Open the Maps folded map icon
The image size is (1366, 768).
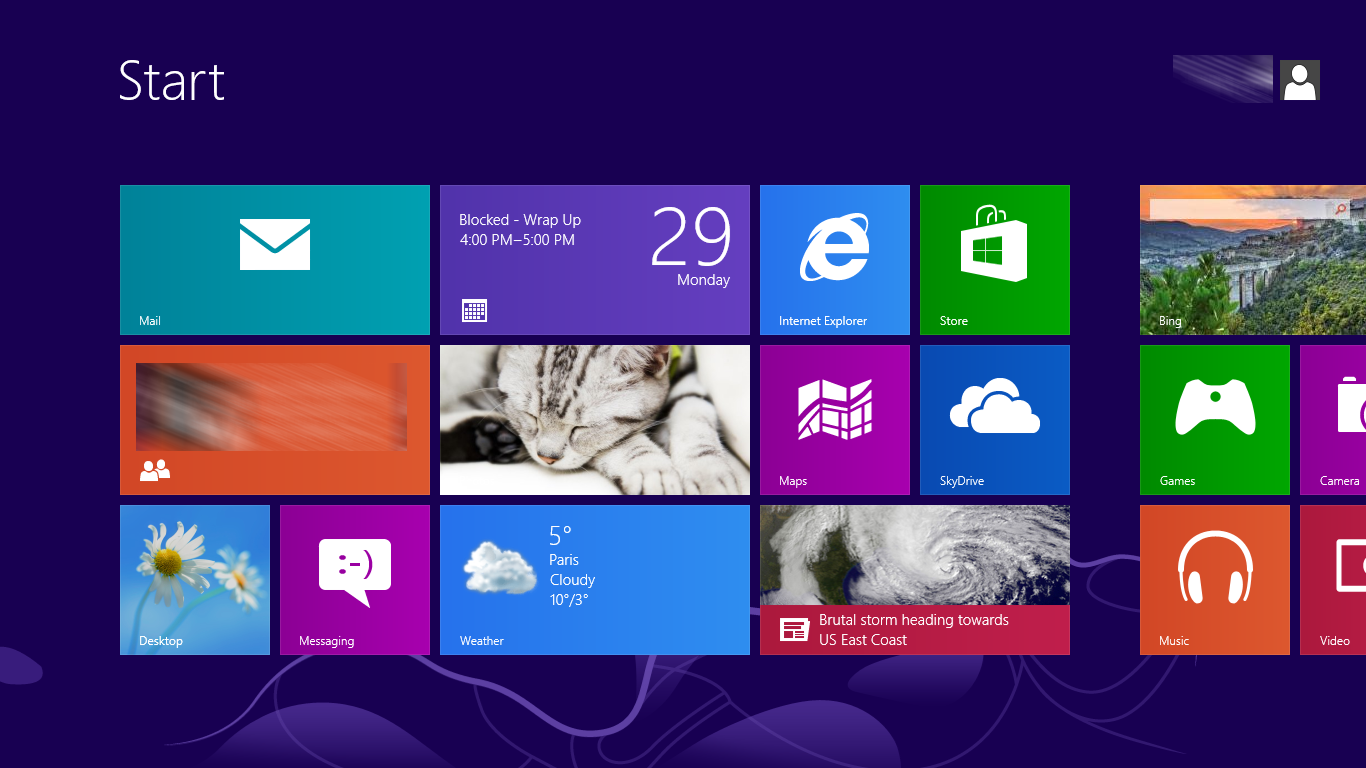[x=835, y=410]
